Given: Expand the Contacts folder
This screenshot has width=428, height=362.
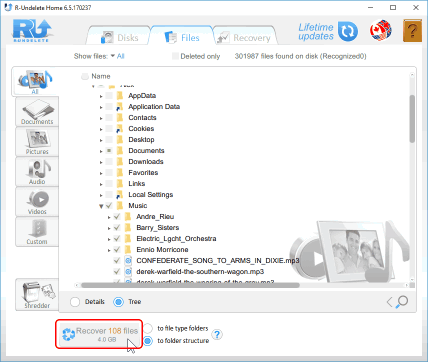Looking at the screenshot, I should 101,118.
